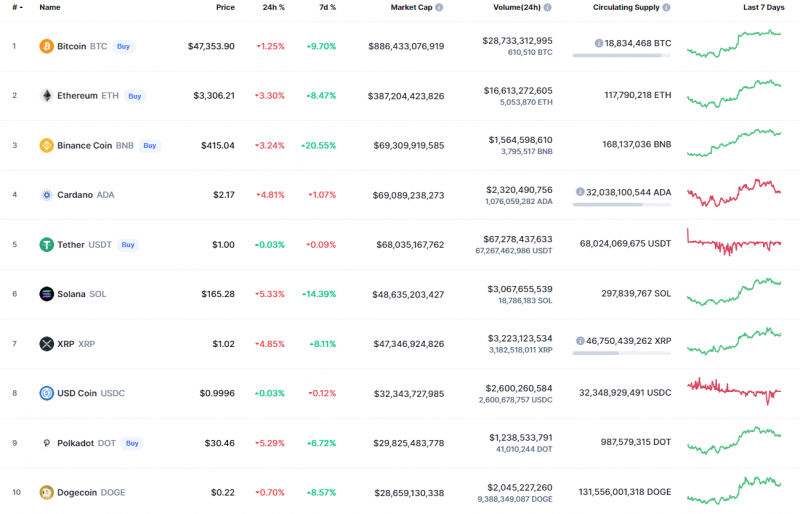Open the Dogecoin coin name link
Image resolution: width=800 pixels, height=514 pixels.
point(77,493)
